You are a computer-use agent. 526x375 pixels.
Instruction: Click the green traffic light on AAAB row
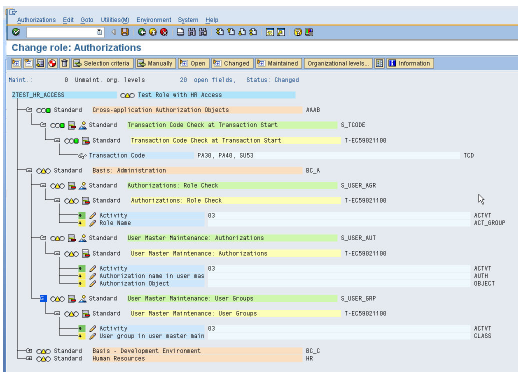point(43,110)
